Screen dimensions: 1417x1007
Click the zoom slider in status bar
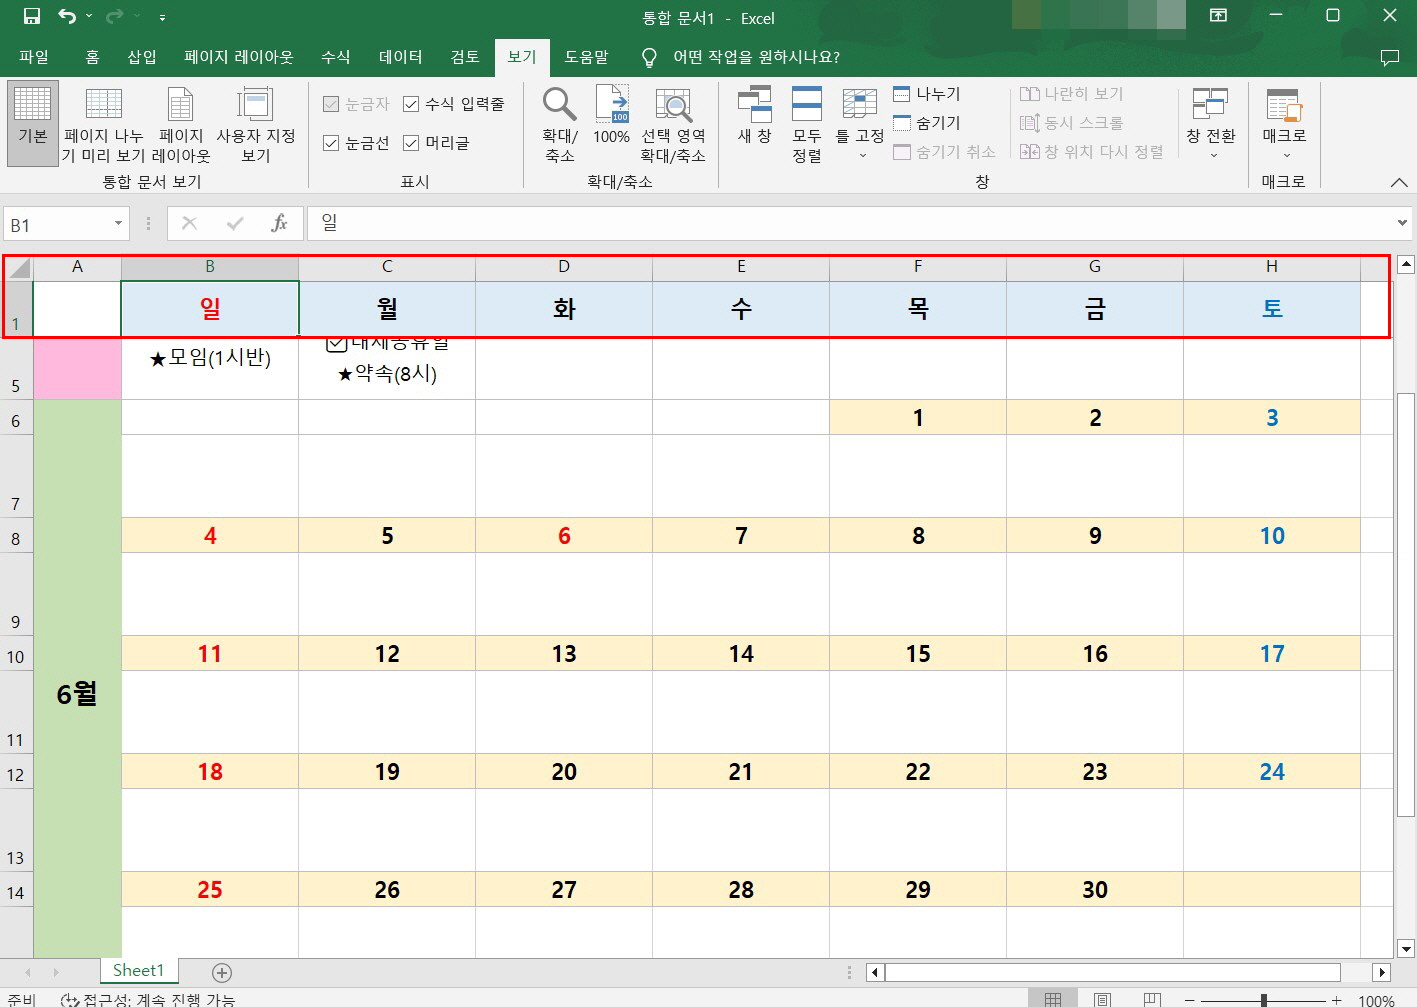1264,1000
